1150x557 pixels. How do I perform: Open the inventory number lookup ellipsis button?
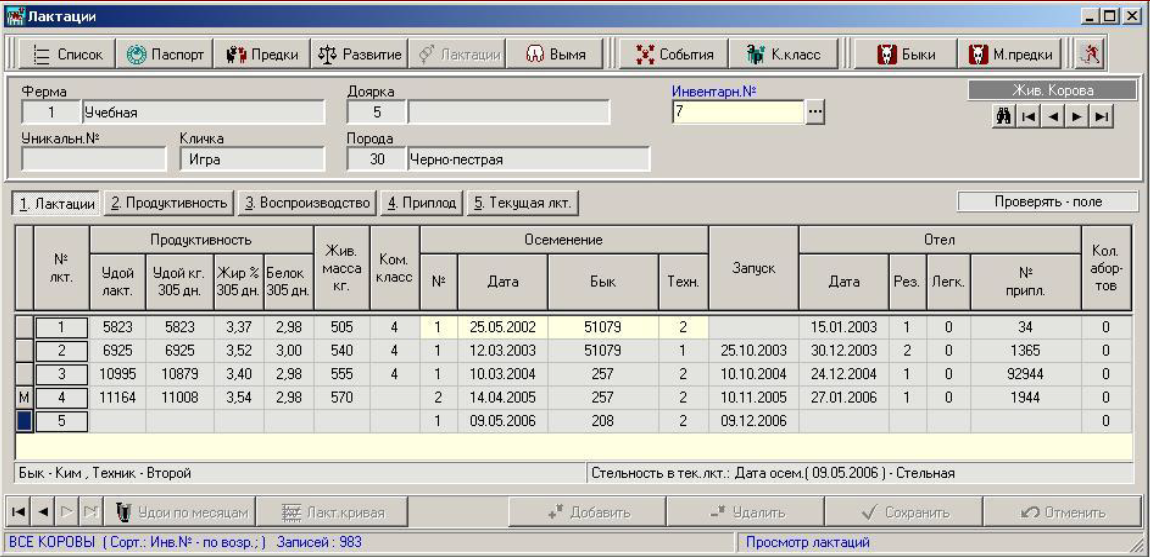point(816,113)
